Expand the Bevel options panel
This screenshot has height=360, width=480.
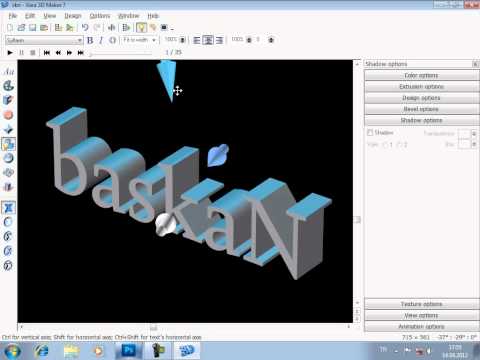point(421,109)
